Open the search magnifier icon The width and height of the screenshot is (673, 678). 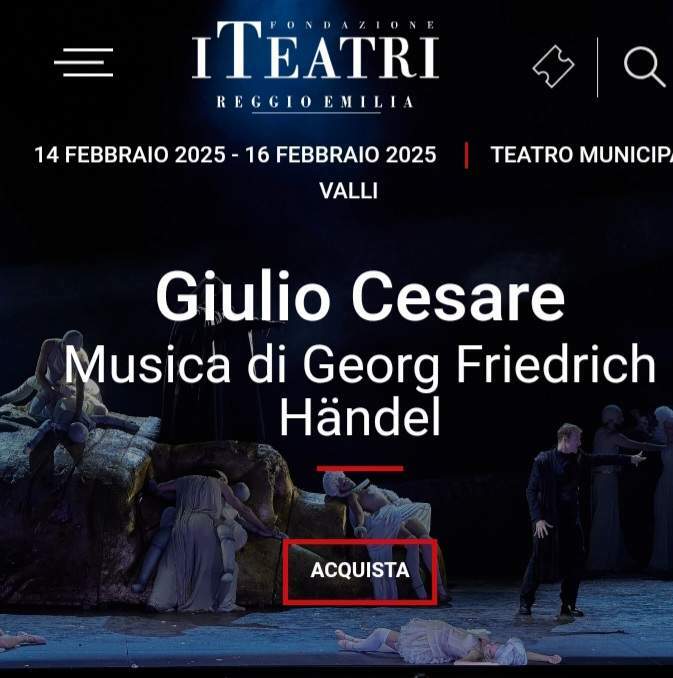click(x=644, y=67)
